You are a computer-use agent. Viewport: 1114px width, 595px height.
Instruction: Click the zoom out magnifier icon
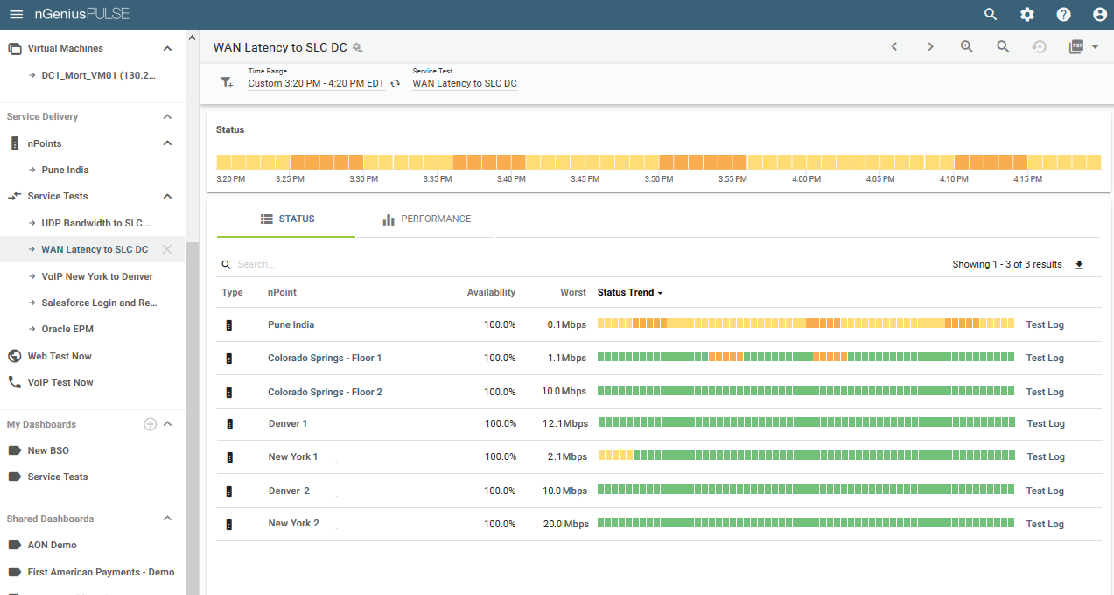pyautogui.click(x=1002, y=47)
